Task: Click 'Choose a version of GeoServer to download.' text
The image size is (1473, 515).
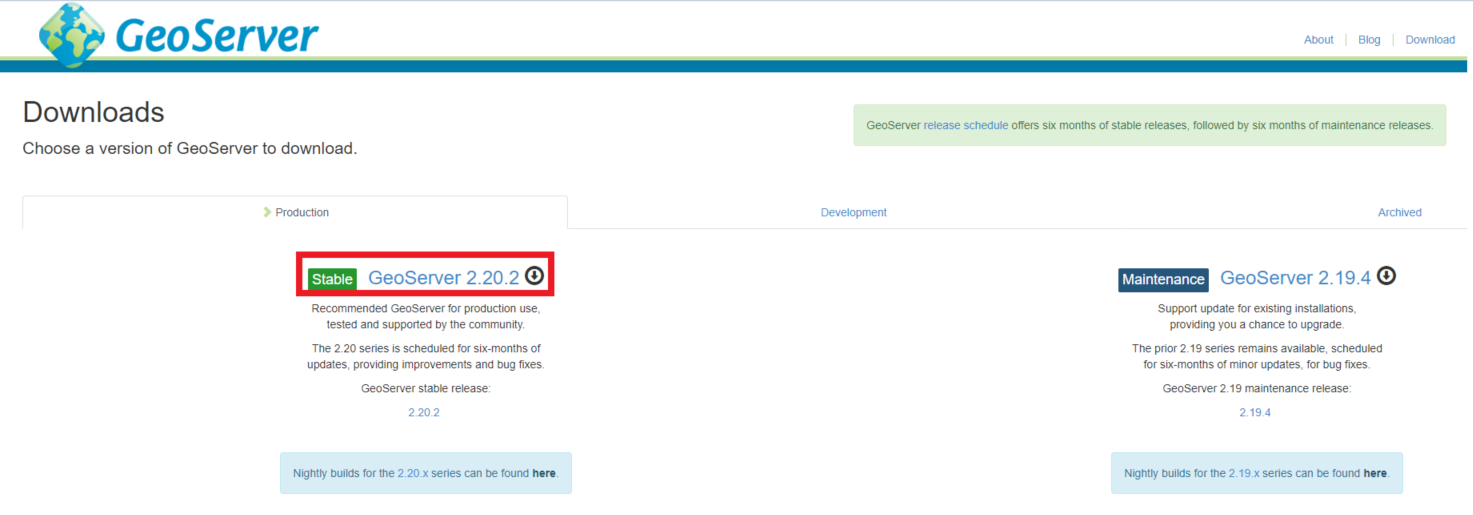Action: (x=190, y=149)
